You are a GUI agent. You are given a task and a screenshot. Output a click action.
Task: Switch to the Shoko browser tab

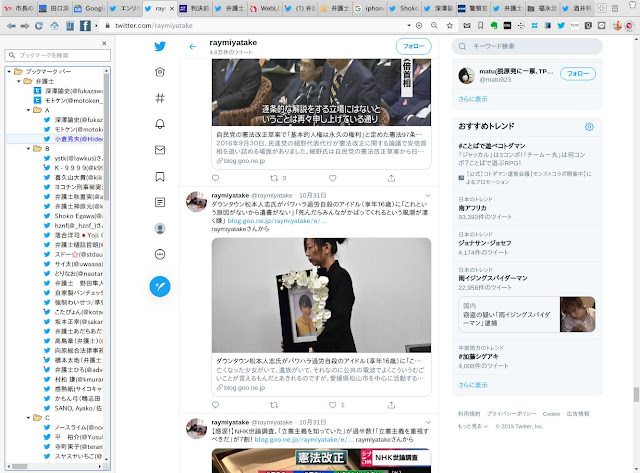click(406, 8)
